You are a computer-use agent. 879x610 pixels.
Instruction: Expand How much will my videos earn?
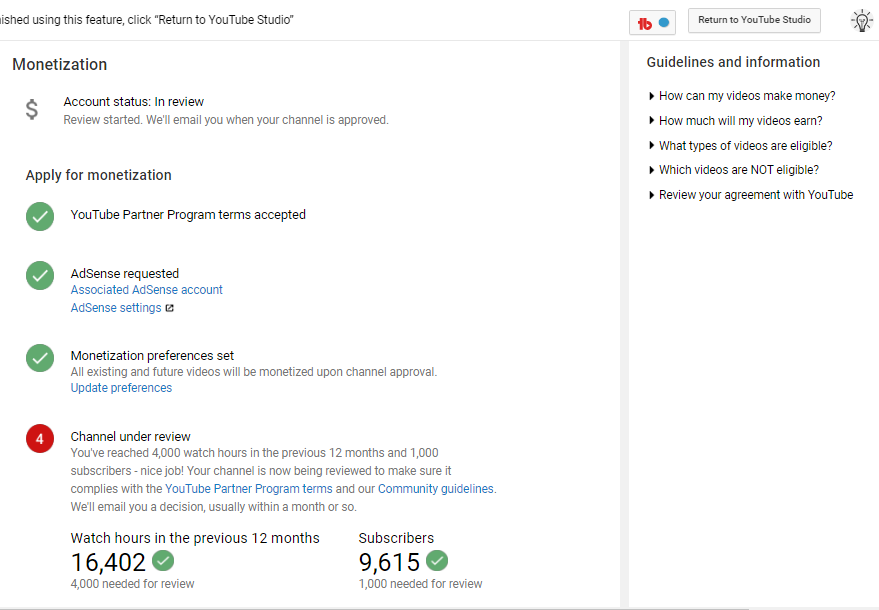pos(735,121)
